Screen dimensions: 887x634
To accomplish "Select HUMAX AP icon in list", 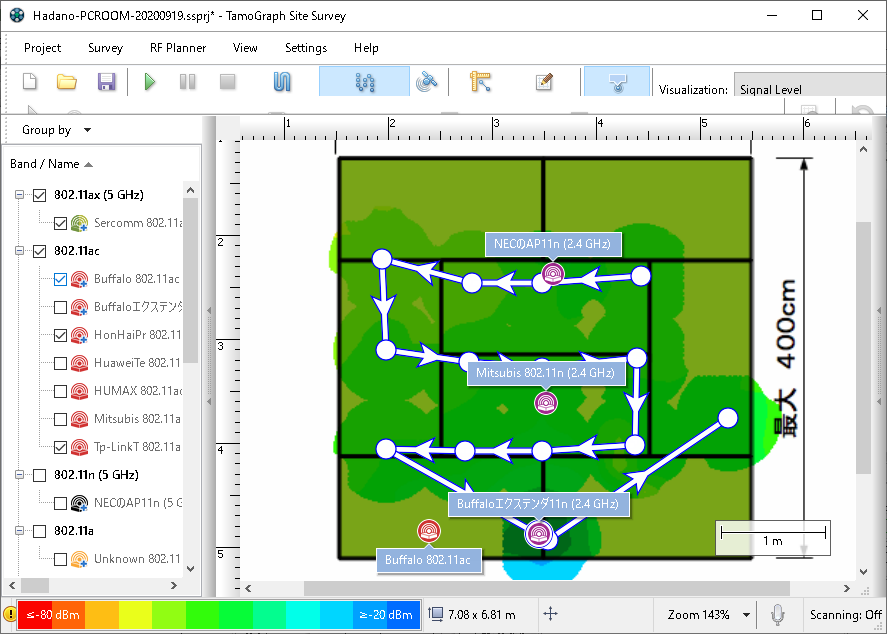I will click(79, 391).
